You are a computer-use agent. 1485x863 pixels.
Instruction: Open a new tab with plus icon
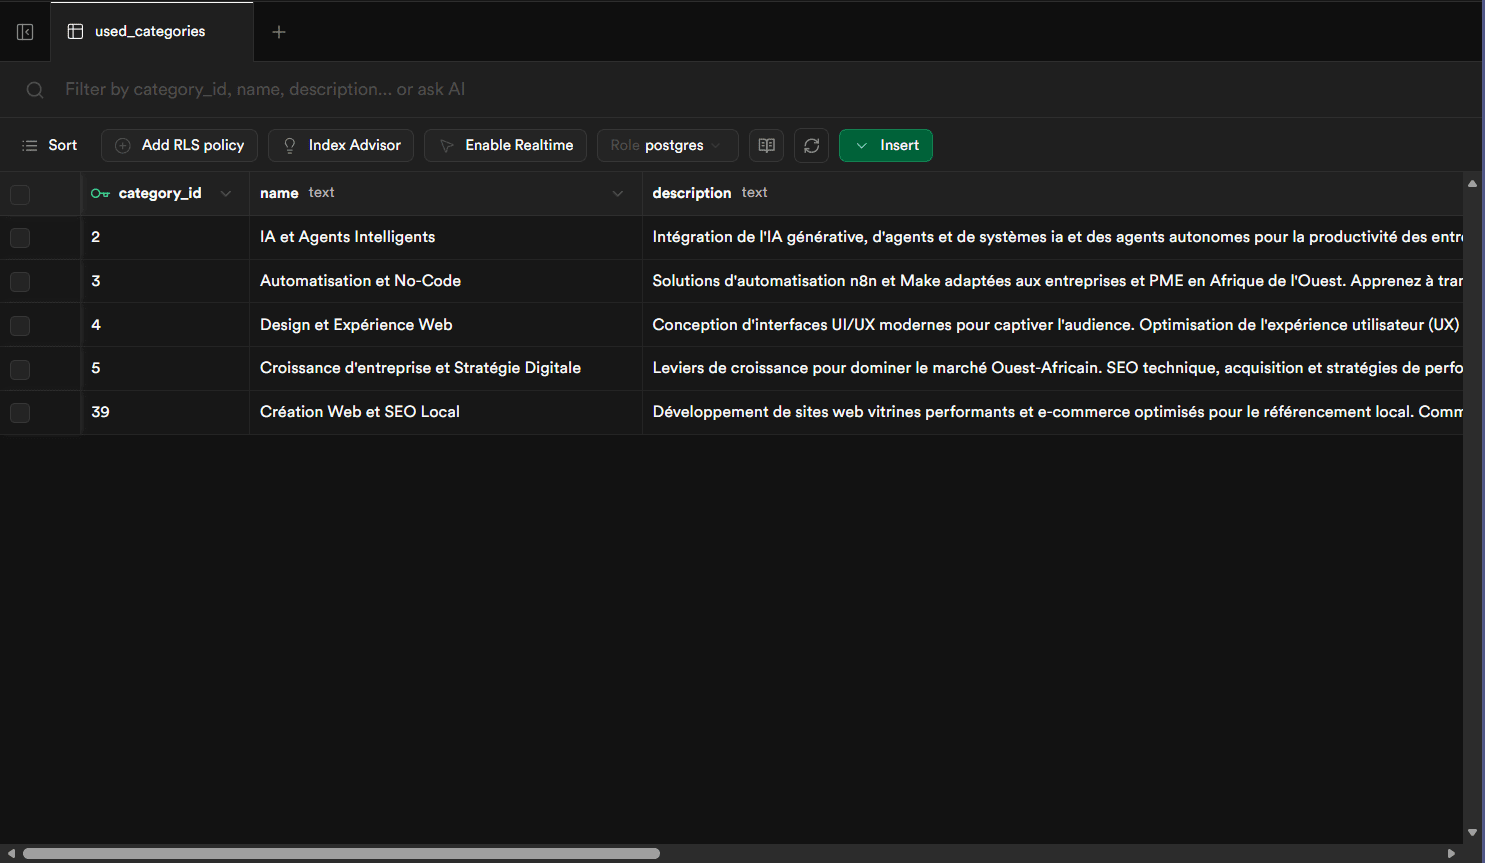[279, 32]
